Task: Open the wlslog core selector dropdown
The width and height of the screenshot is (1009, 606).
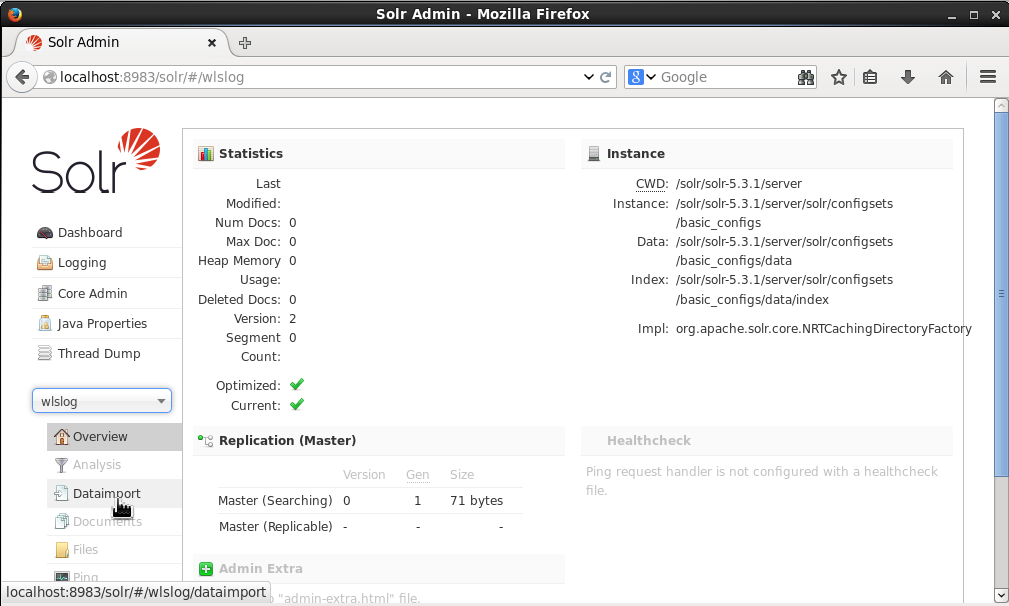Action: click(x=102, y=401)
